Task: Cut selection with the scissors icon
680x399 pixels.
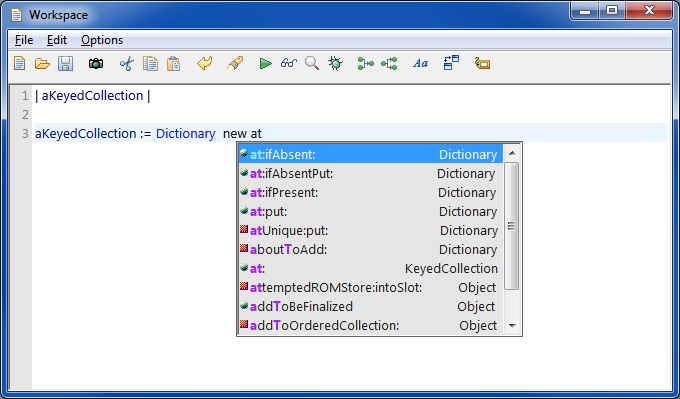Action: [x=127, y=64]
